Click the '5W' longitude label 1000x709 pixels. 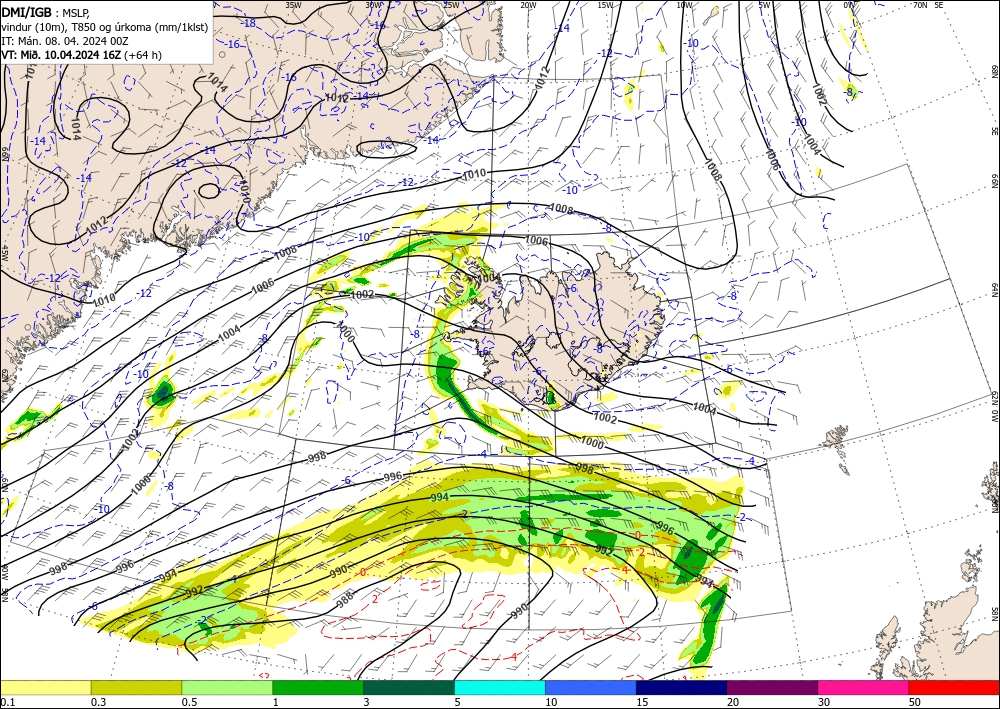click(764, 5)
